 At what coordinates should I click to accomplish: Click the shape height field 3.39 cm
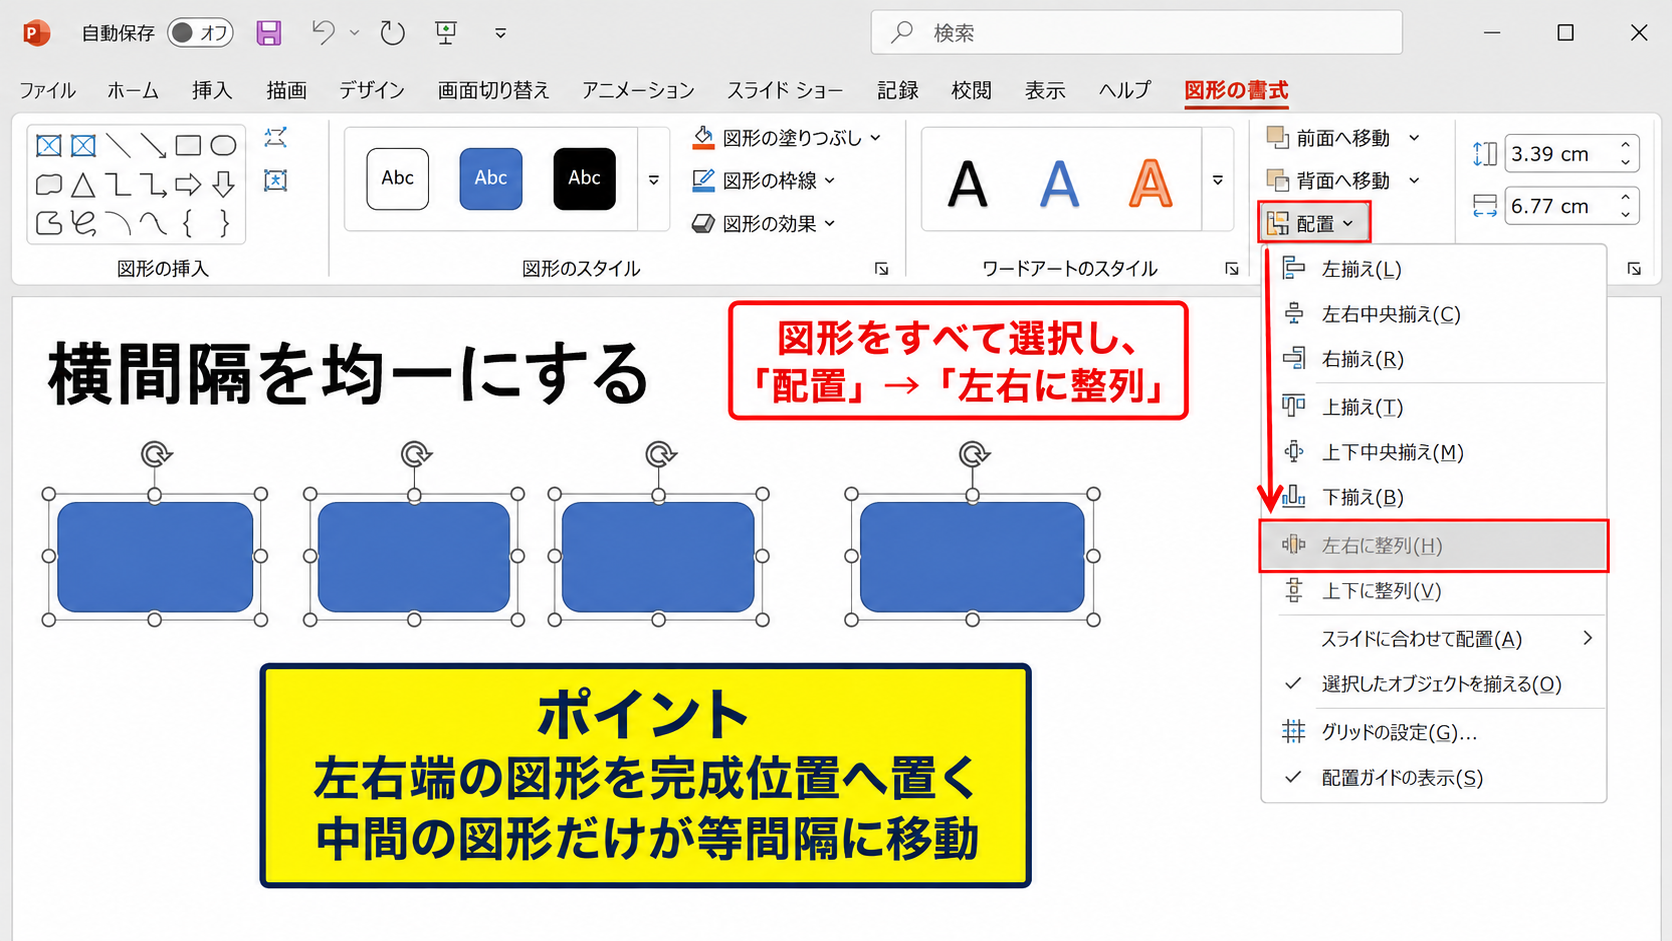1559,154
